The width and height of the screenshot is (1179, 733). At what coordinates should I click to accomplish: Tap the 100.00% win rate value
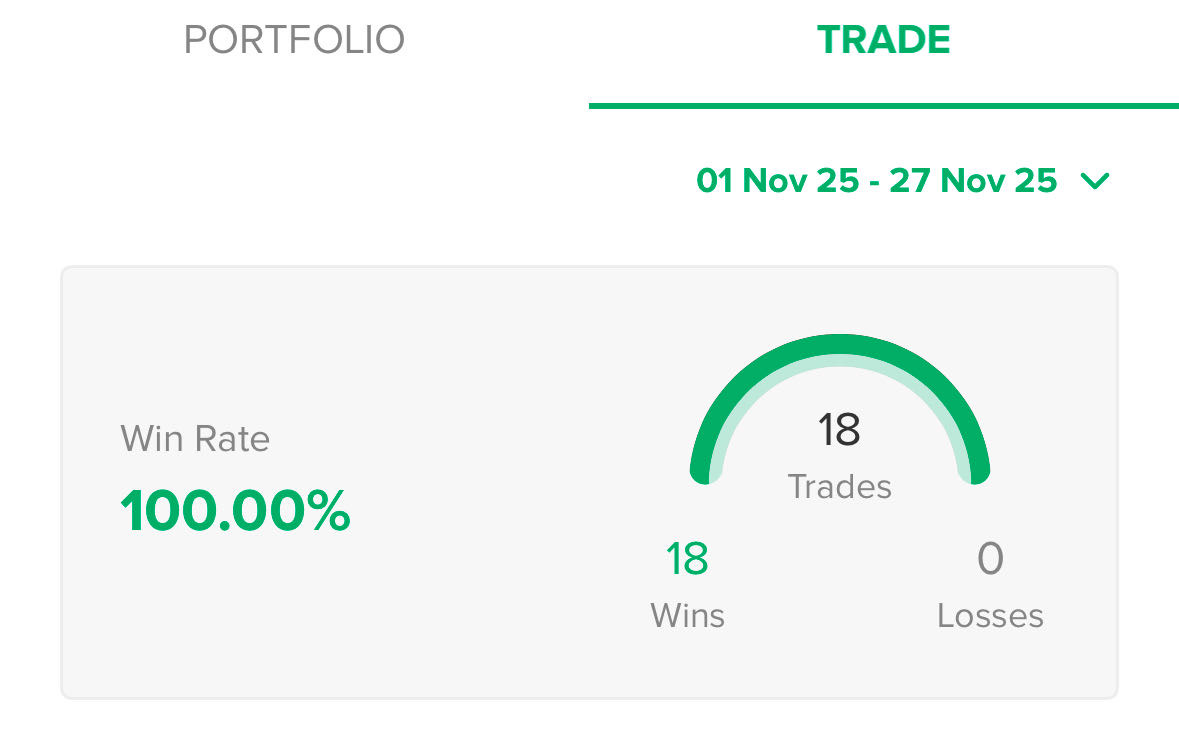point(235,511)
